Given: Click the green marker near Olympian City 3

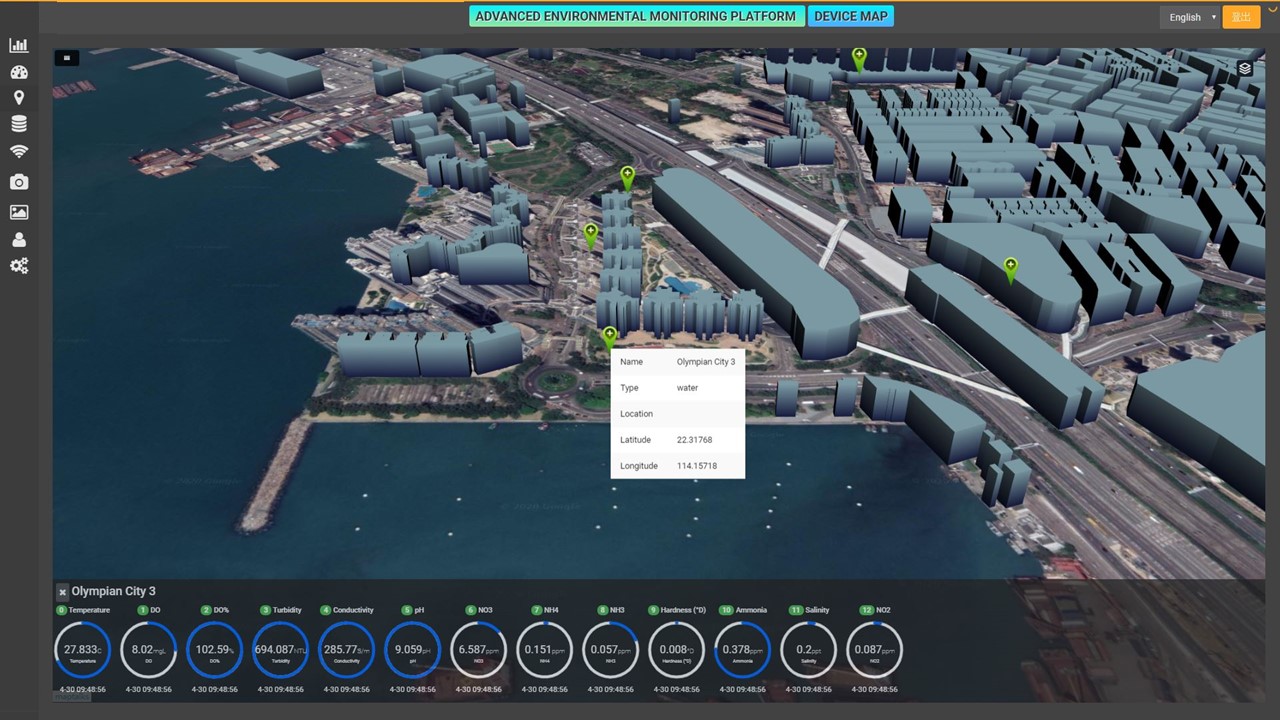Looking at the screenshot, I should click(609, 333).
